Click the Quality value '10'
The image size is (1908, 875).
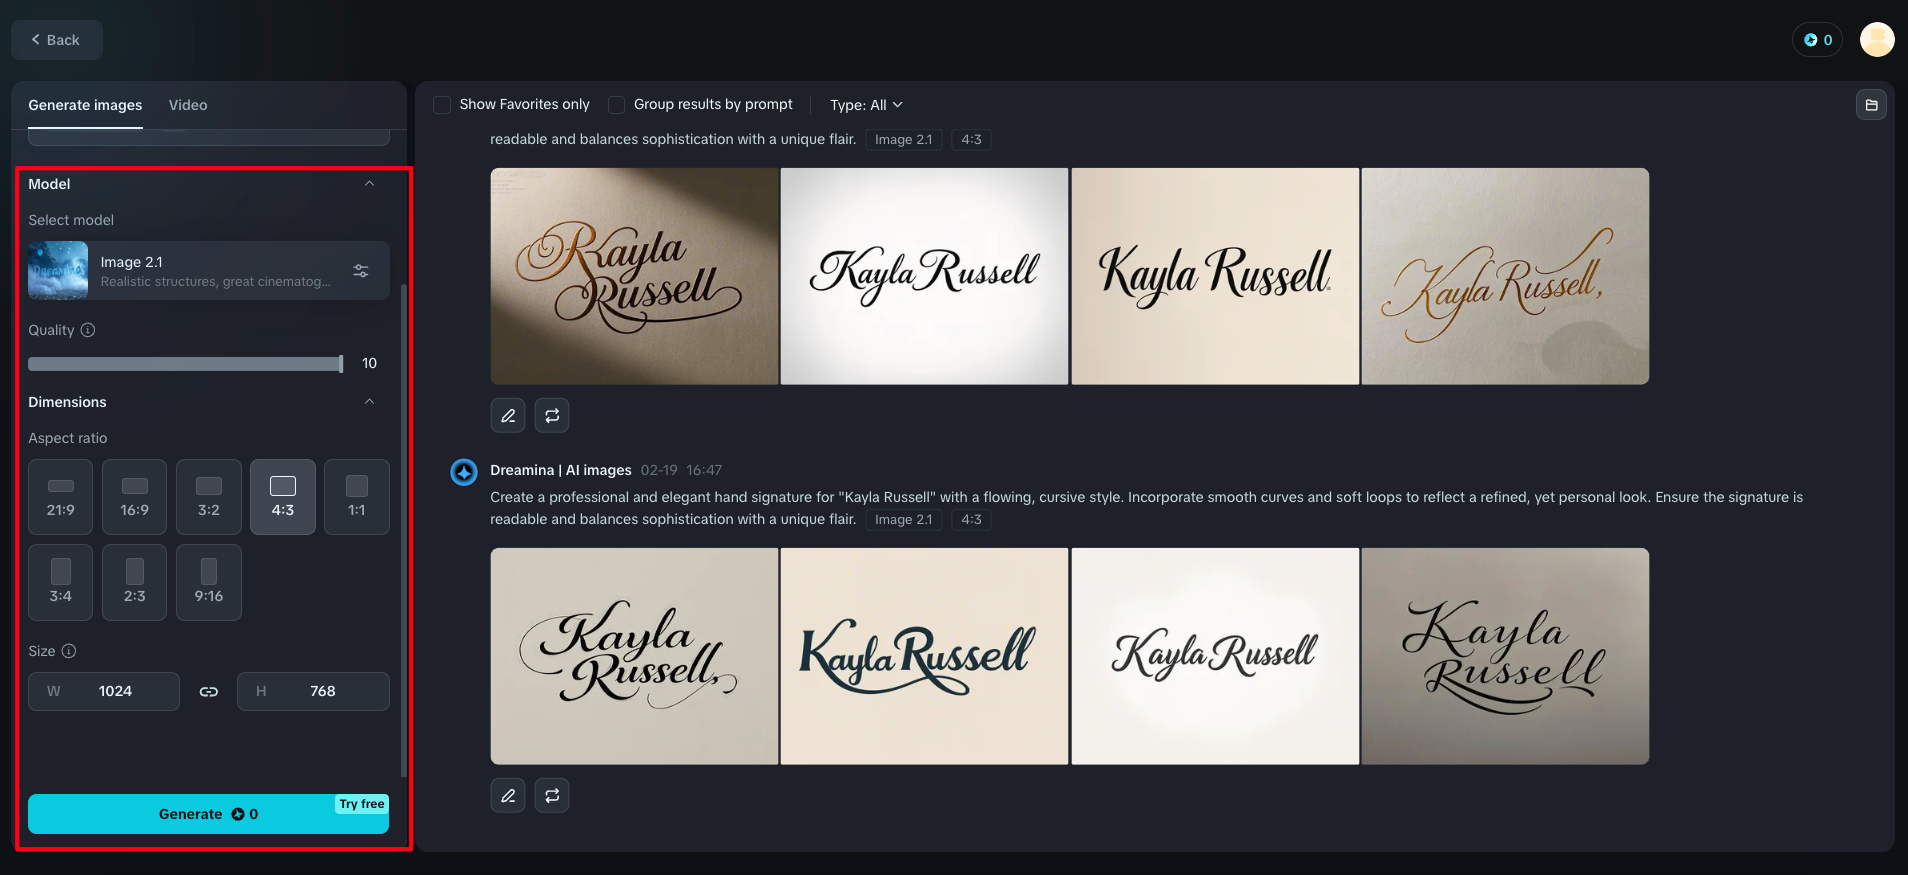pyautogui.click(x=369, y=364)
